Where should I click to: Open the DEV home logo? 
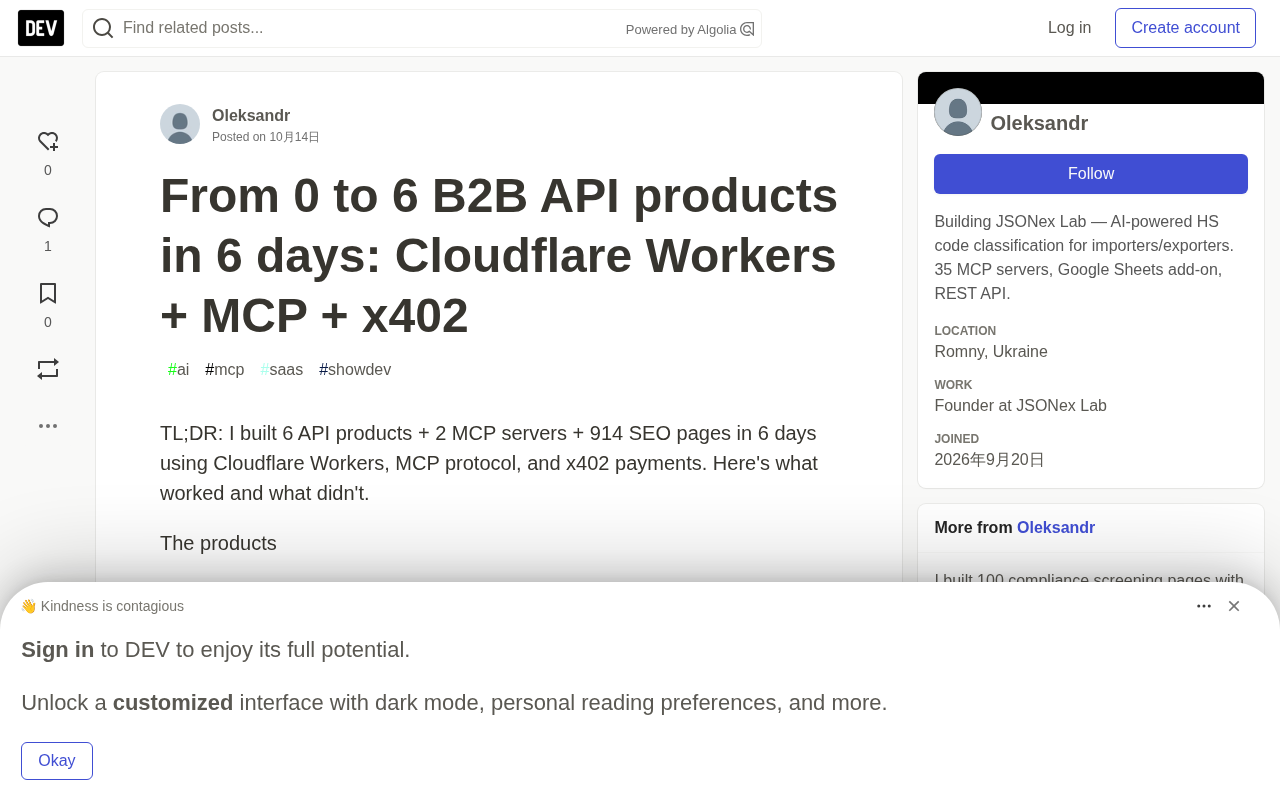pyautogui.click(x=41, y=28)
